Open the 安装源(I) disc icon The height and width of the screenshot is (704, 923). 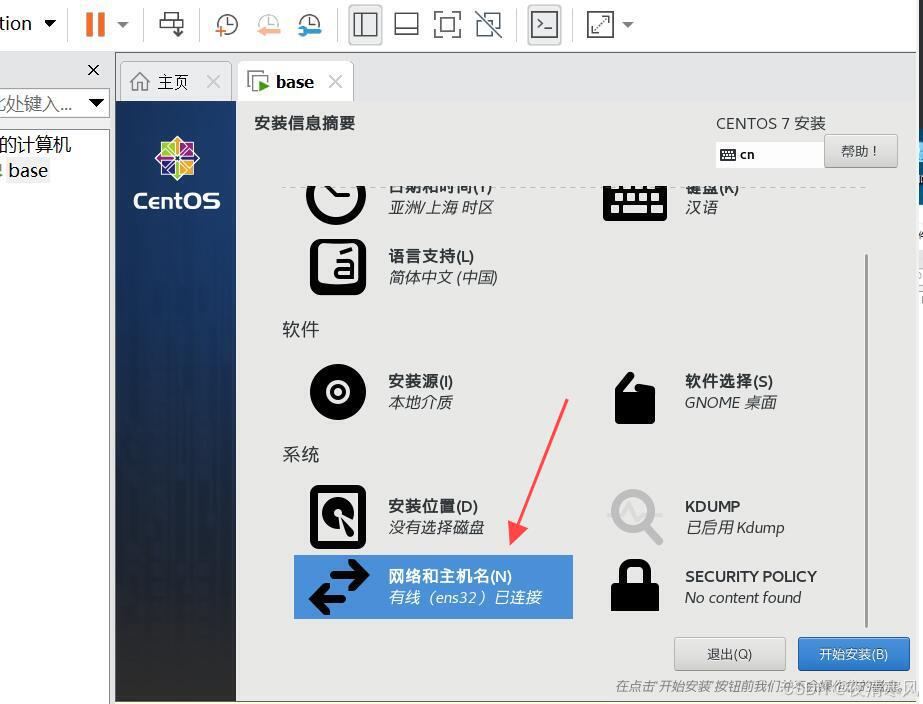click(x=337, y=392)
